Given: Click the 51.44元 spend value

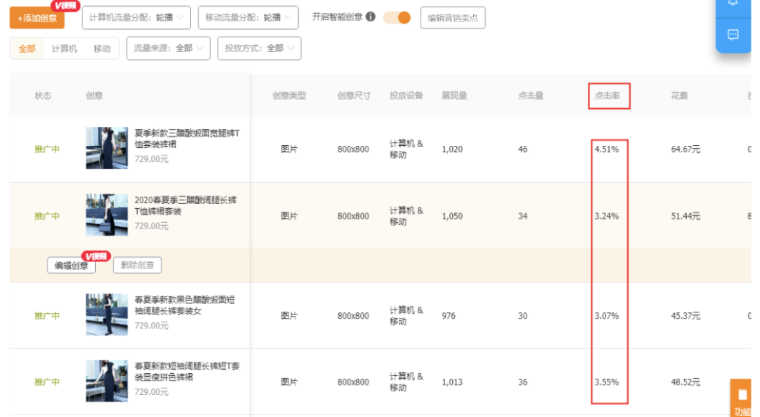Looking at the screenshot, I should click(x=685, y=216).
